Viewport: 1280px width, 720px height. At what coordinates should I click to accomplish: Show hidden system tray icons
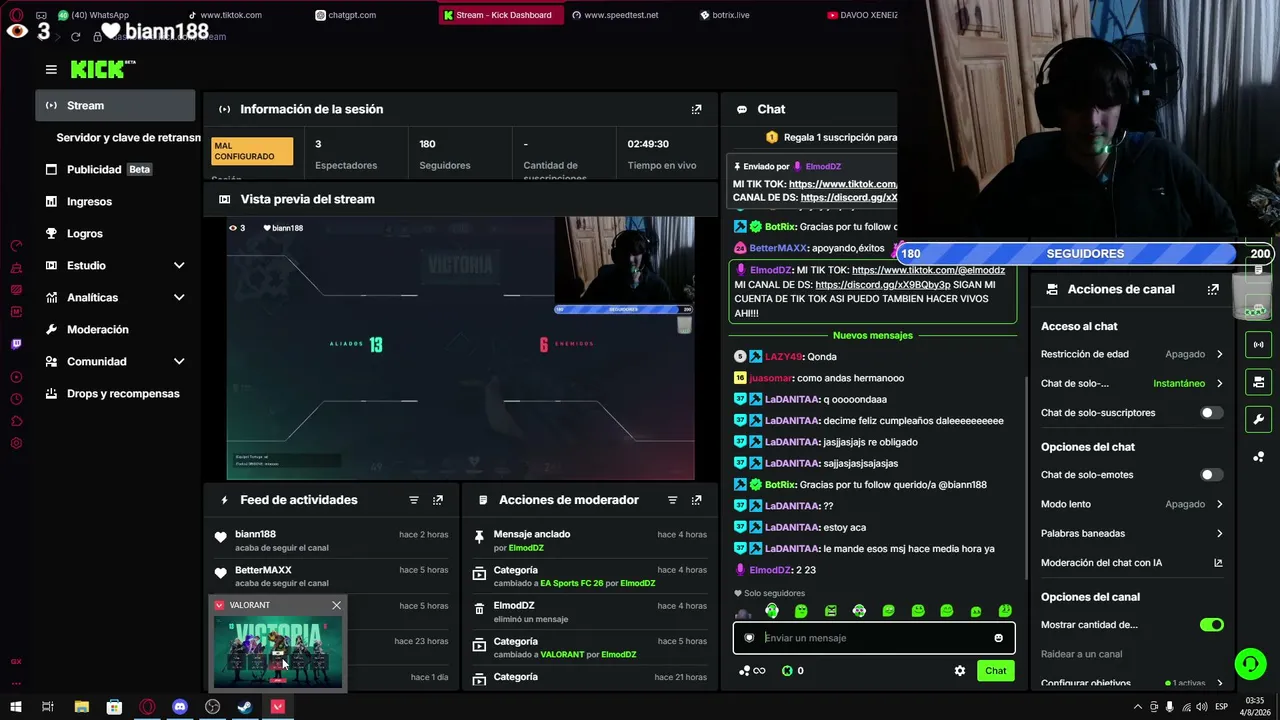[x=1137, y=707]
